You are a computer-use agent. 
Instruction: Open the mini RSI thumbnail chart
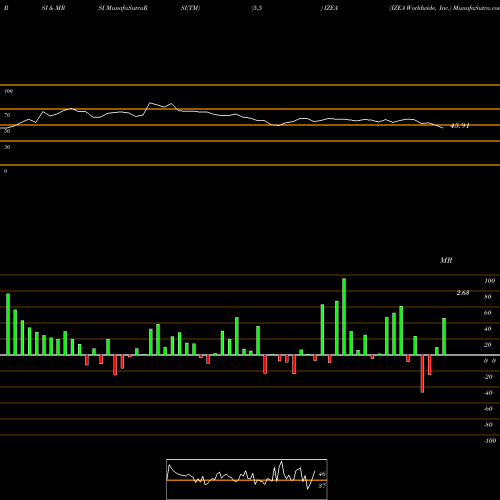click(x=247, y=479)
